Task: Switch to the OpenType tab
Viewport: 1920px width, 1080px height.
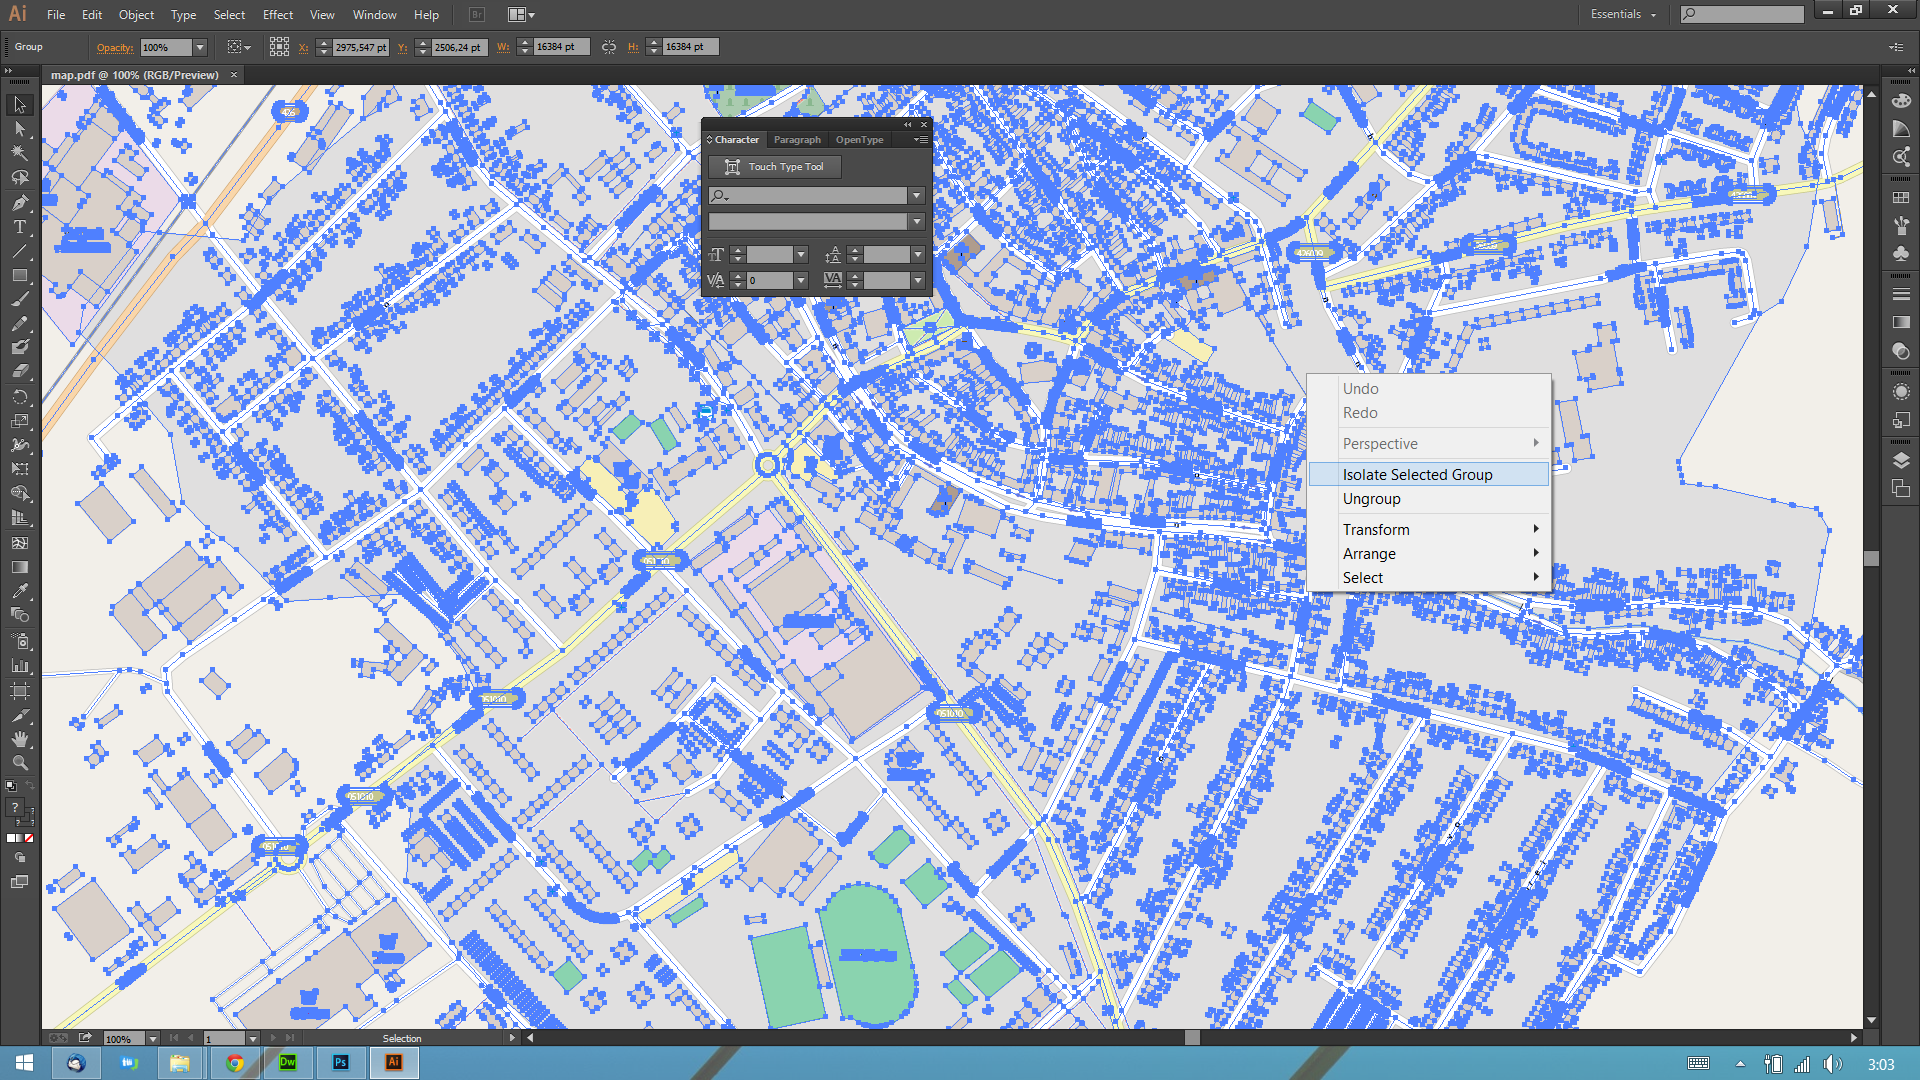Action: pyautogui.click(x=860, y=140)
